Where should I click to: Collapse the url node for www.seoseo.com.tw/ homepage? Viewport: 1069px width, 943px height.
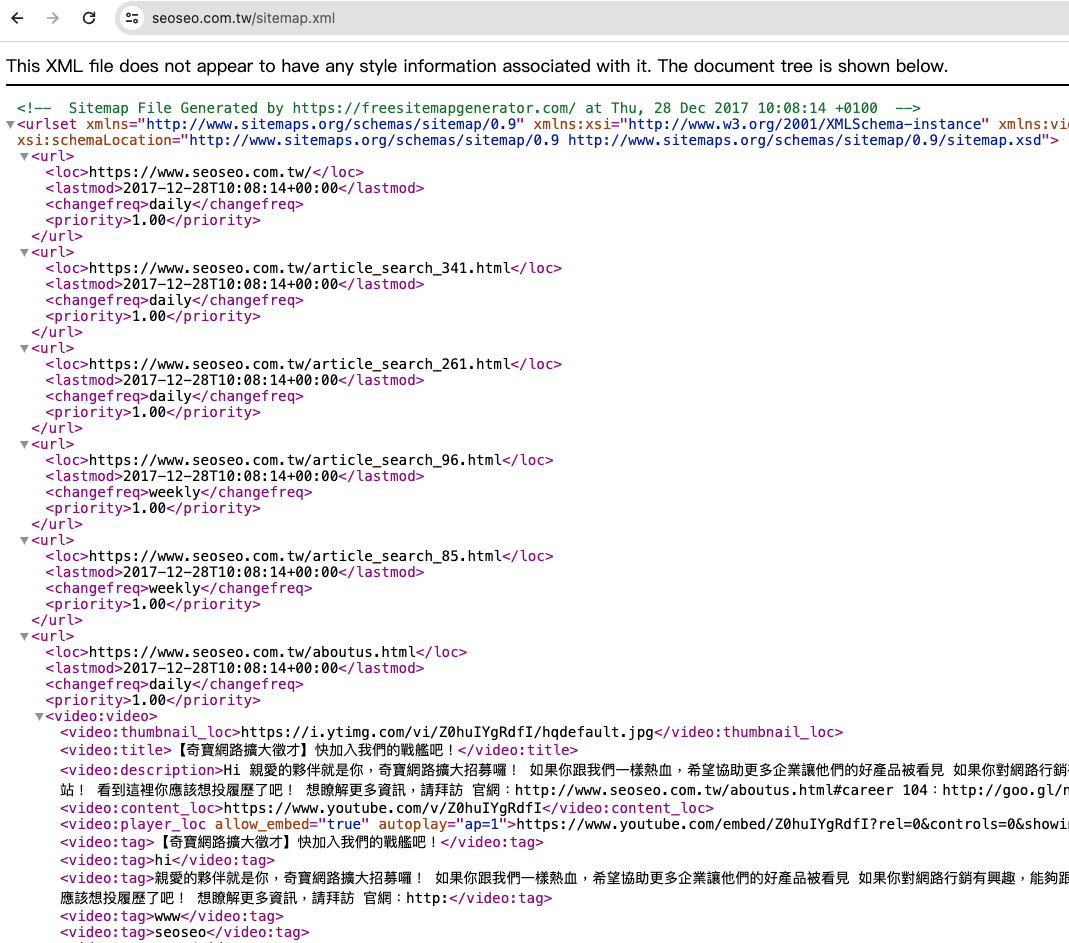pyautogui.click(x=25, y=157)
